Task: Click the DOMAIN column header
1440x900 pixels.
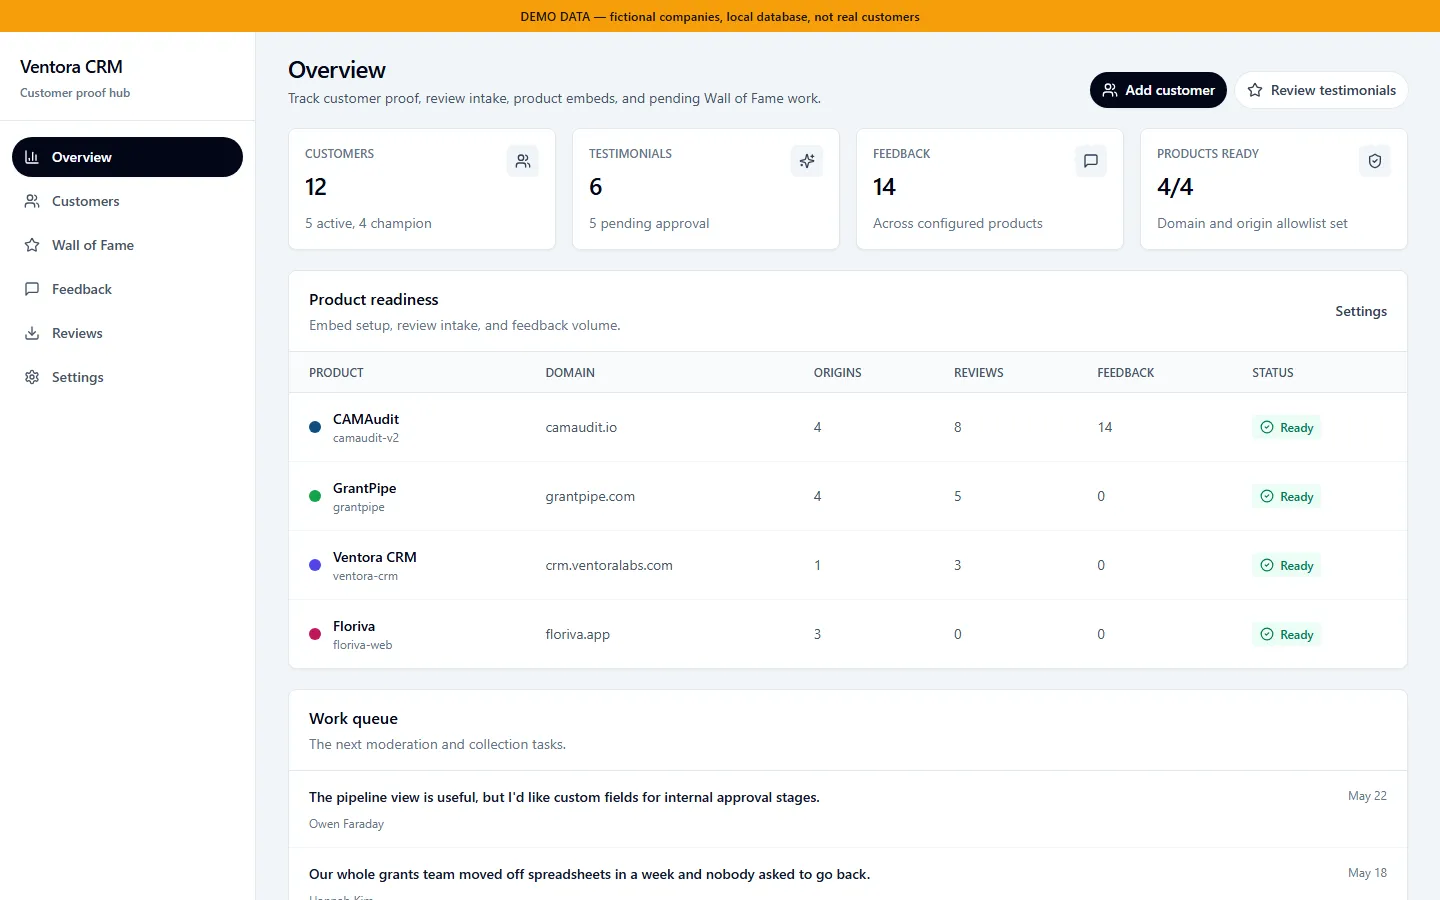Action: pos(570,373)
